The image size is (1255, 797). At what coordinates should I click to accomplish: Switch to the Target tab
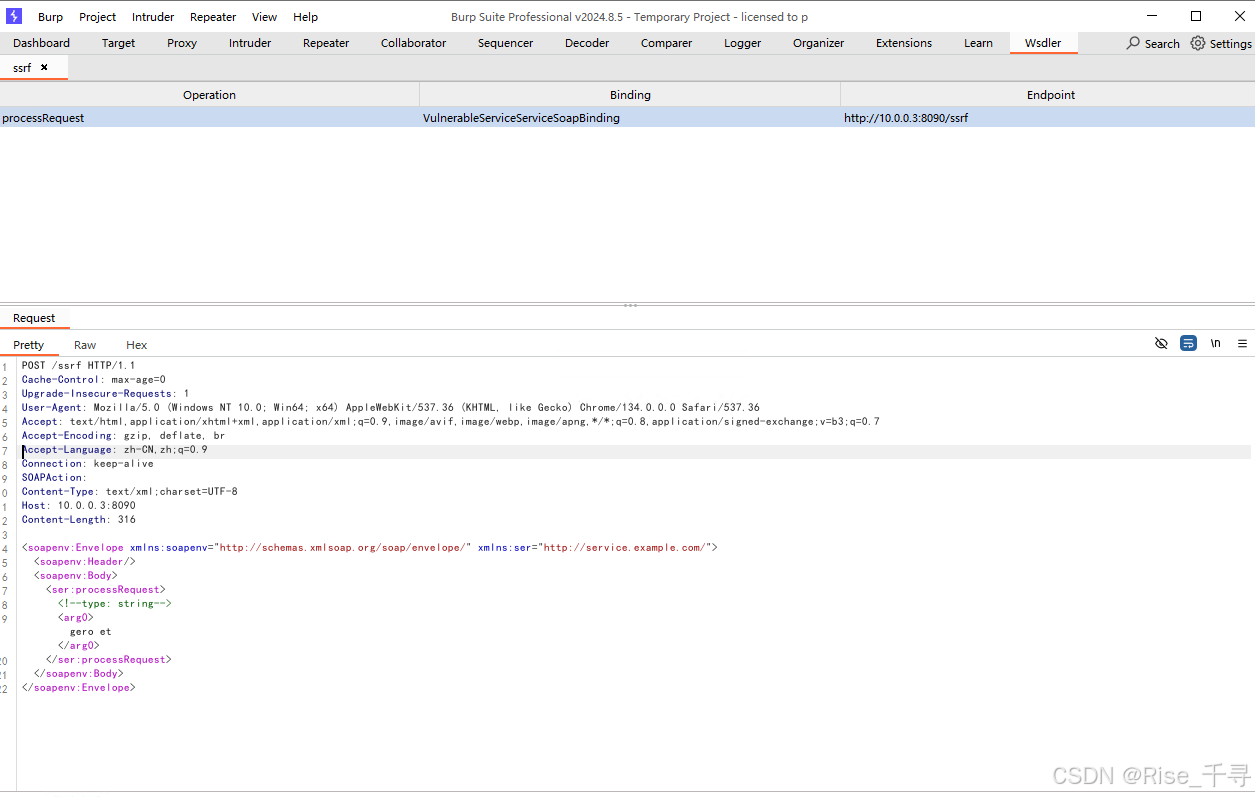pos(118,43)
